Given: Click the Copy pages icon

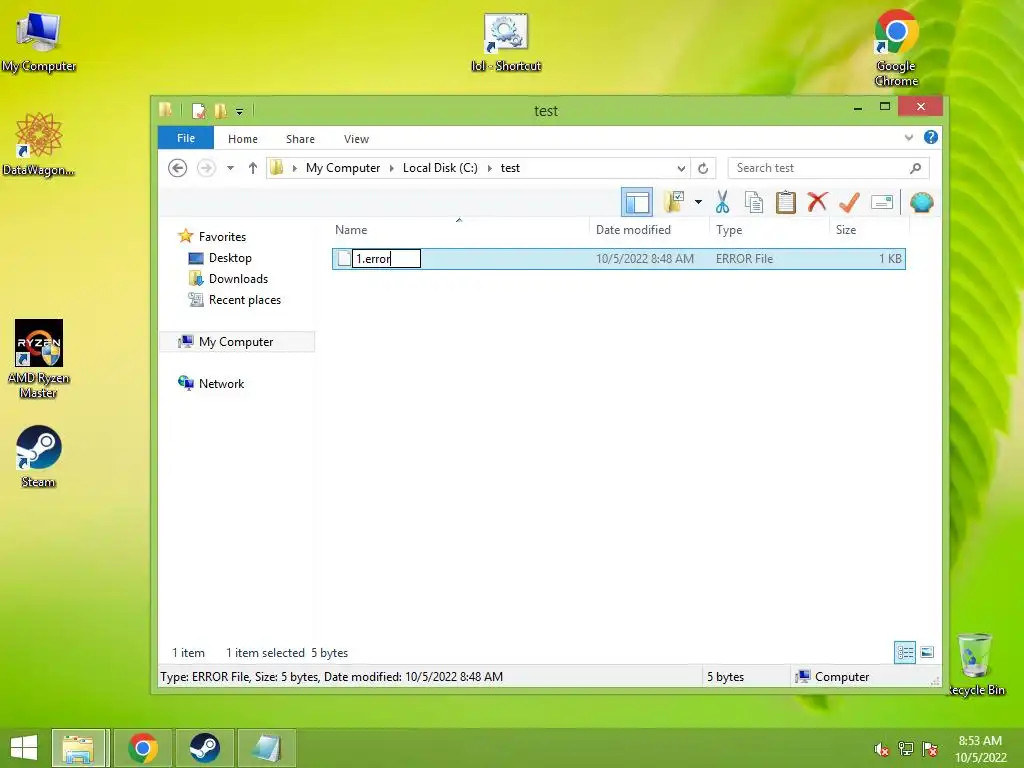Looking at the screenshot, I should click(x=754, y=202).
